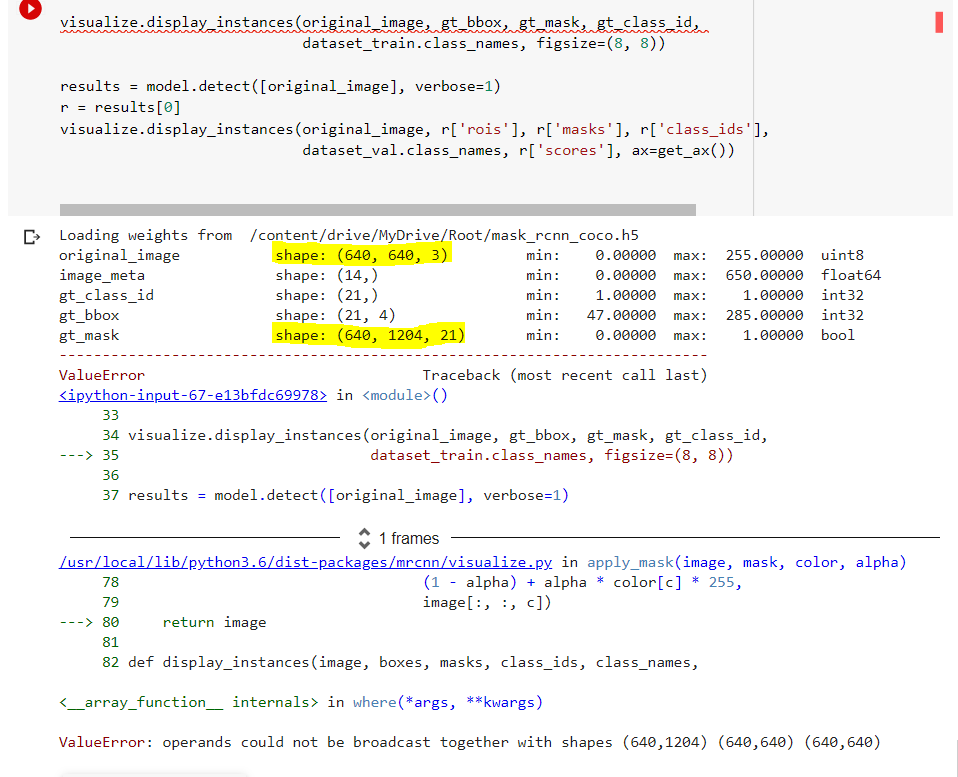Click the shape '(14,)' of image_meta

click(x=357, y=275)
